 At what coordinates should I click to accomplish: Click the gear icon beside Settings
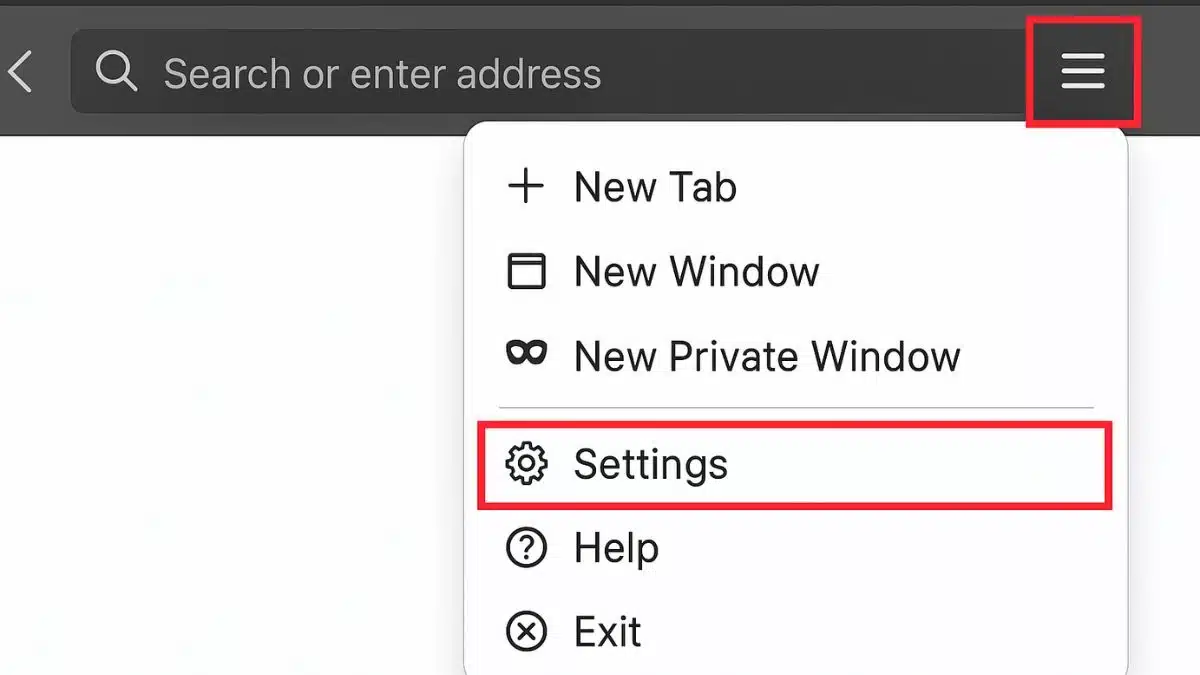(x=526, y=463)
